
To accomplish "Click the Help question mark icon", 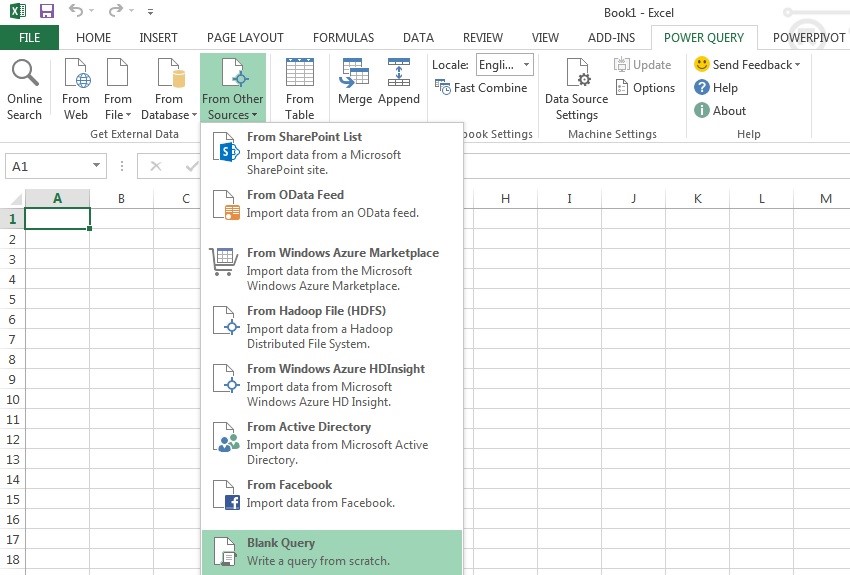I will 701,87.
